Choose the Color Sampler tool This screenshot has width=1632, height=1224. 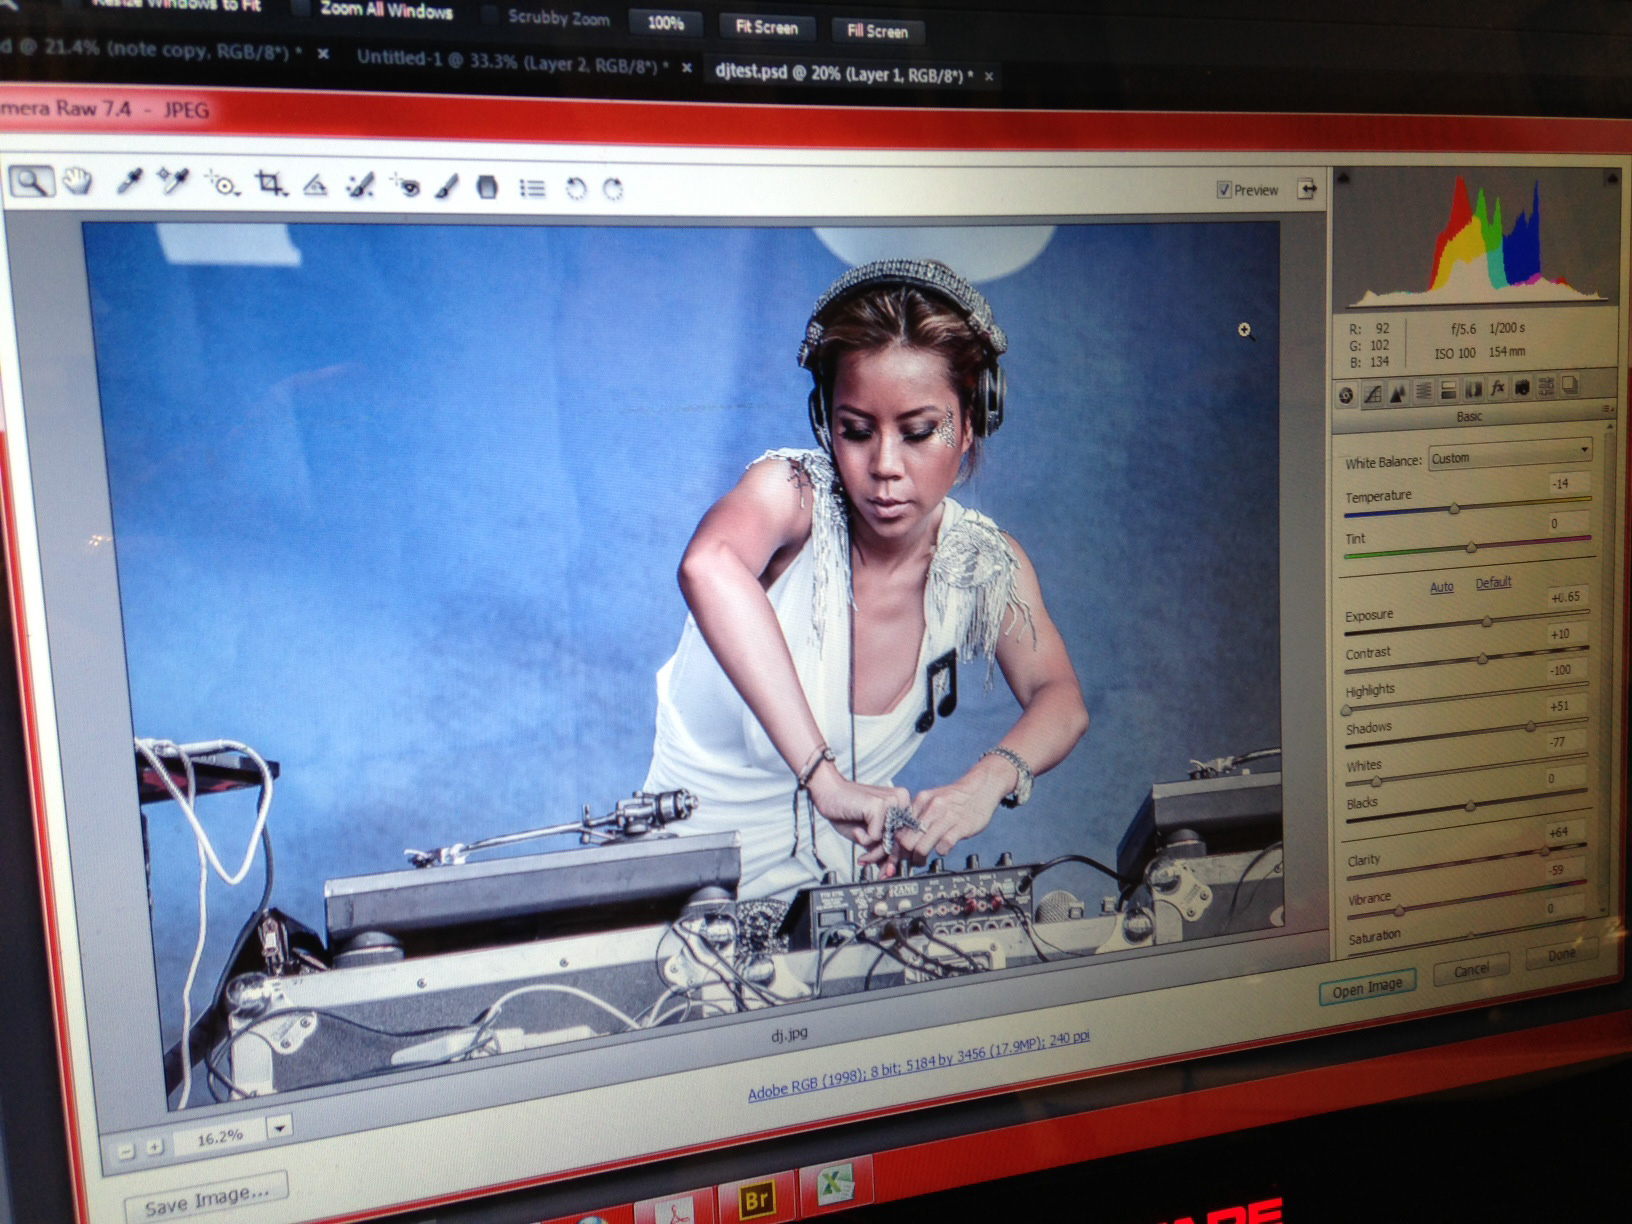tap(173, 181)
